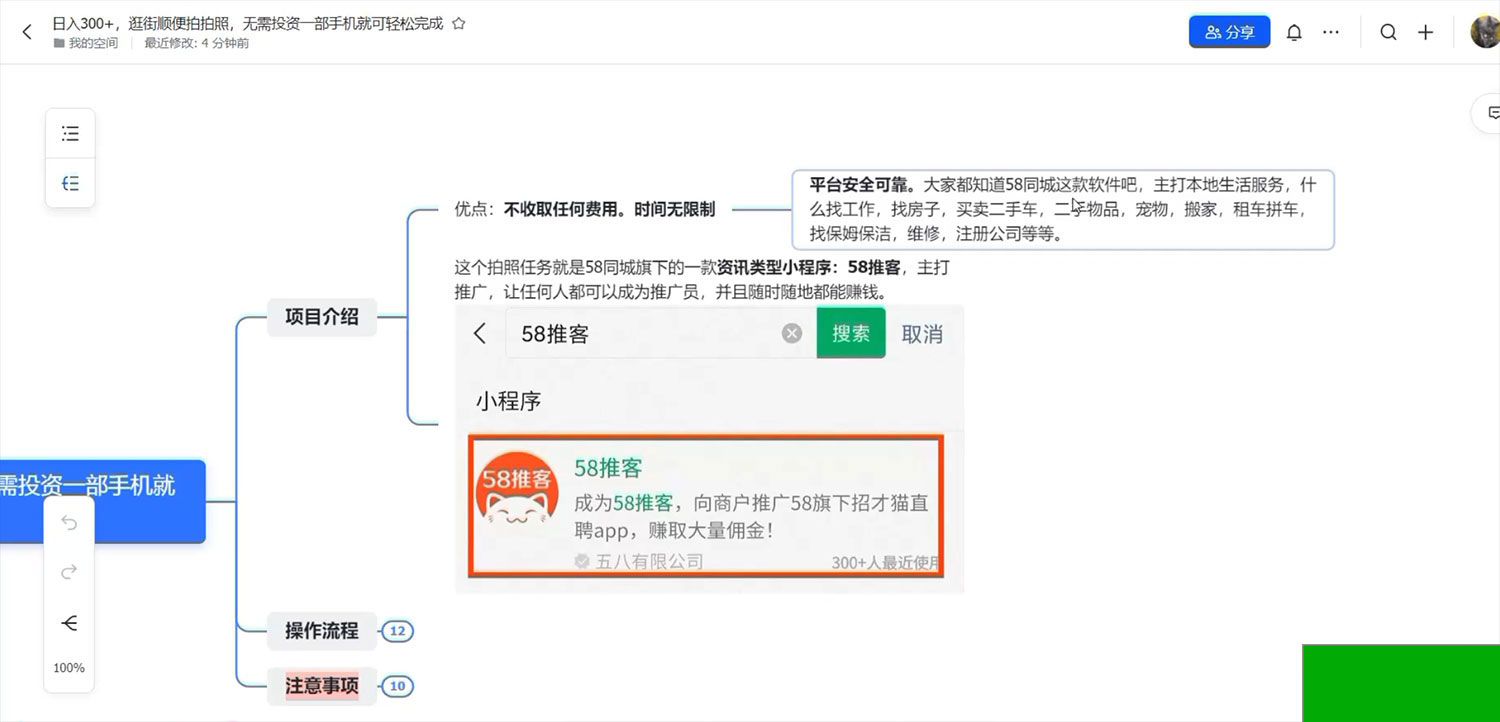Click the green 搜索 button
The image size is (1500, 722).
[x=851, y=333]
